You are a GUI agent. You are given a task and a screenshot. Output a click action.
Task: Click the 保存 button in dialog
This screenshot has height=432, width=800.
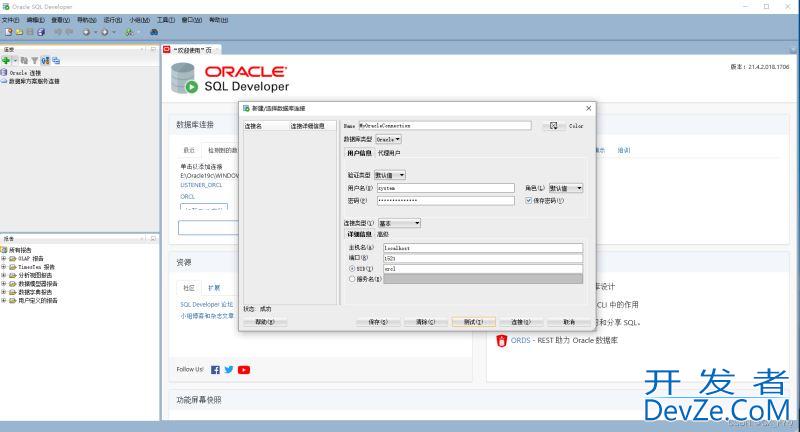pyautogui.click(x=378, y=322)
